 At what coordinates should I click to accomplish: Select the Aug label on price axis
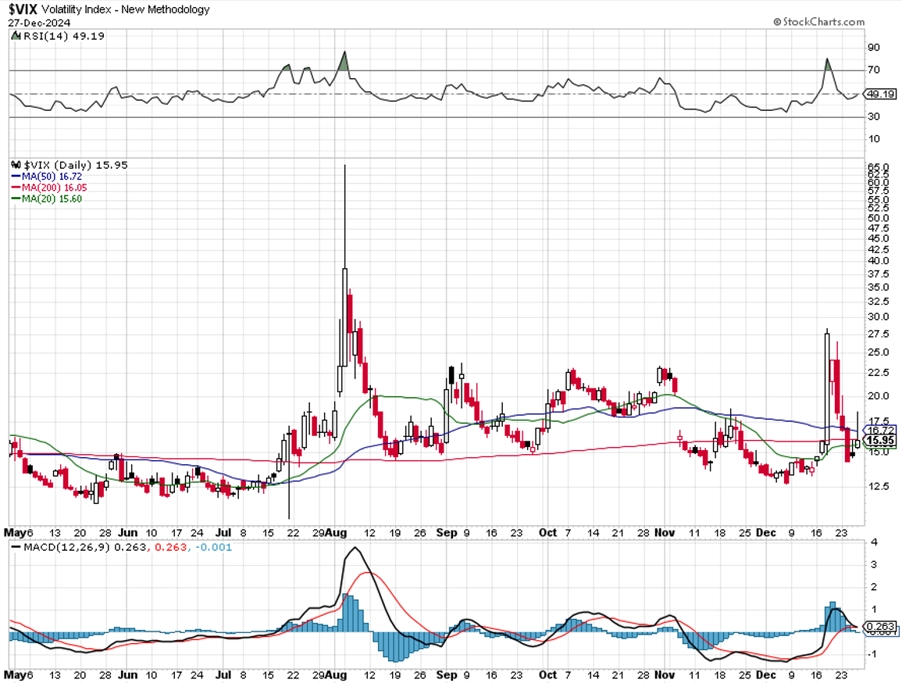point(336,533)
